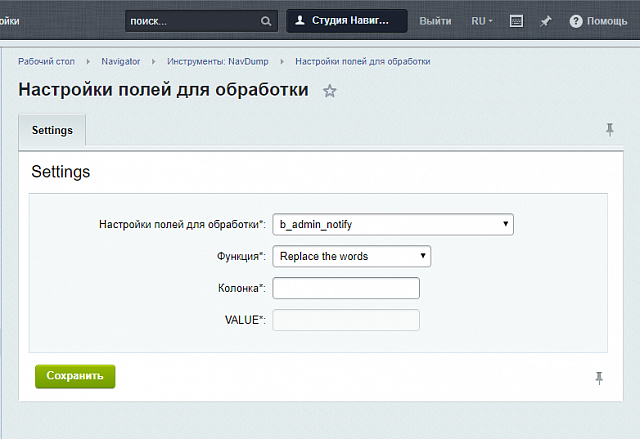This screenshot has height=439, width=640.
Task: Click the pin icon next to Сохранить
Action: pyautogui.click(x=599, y=378)
